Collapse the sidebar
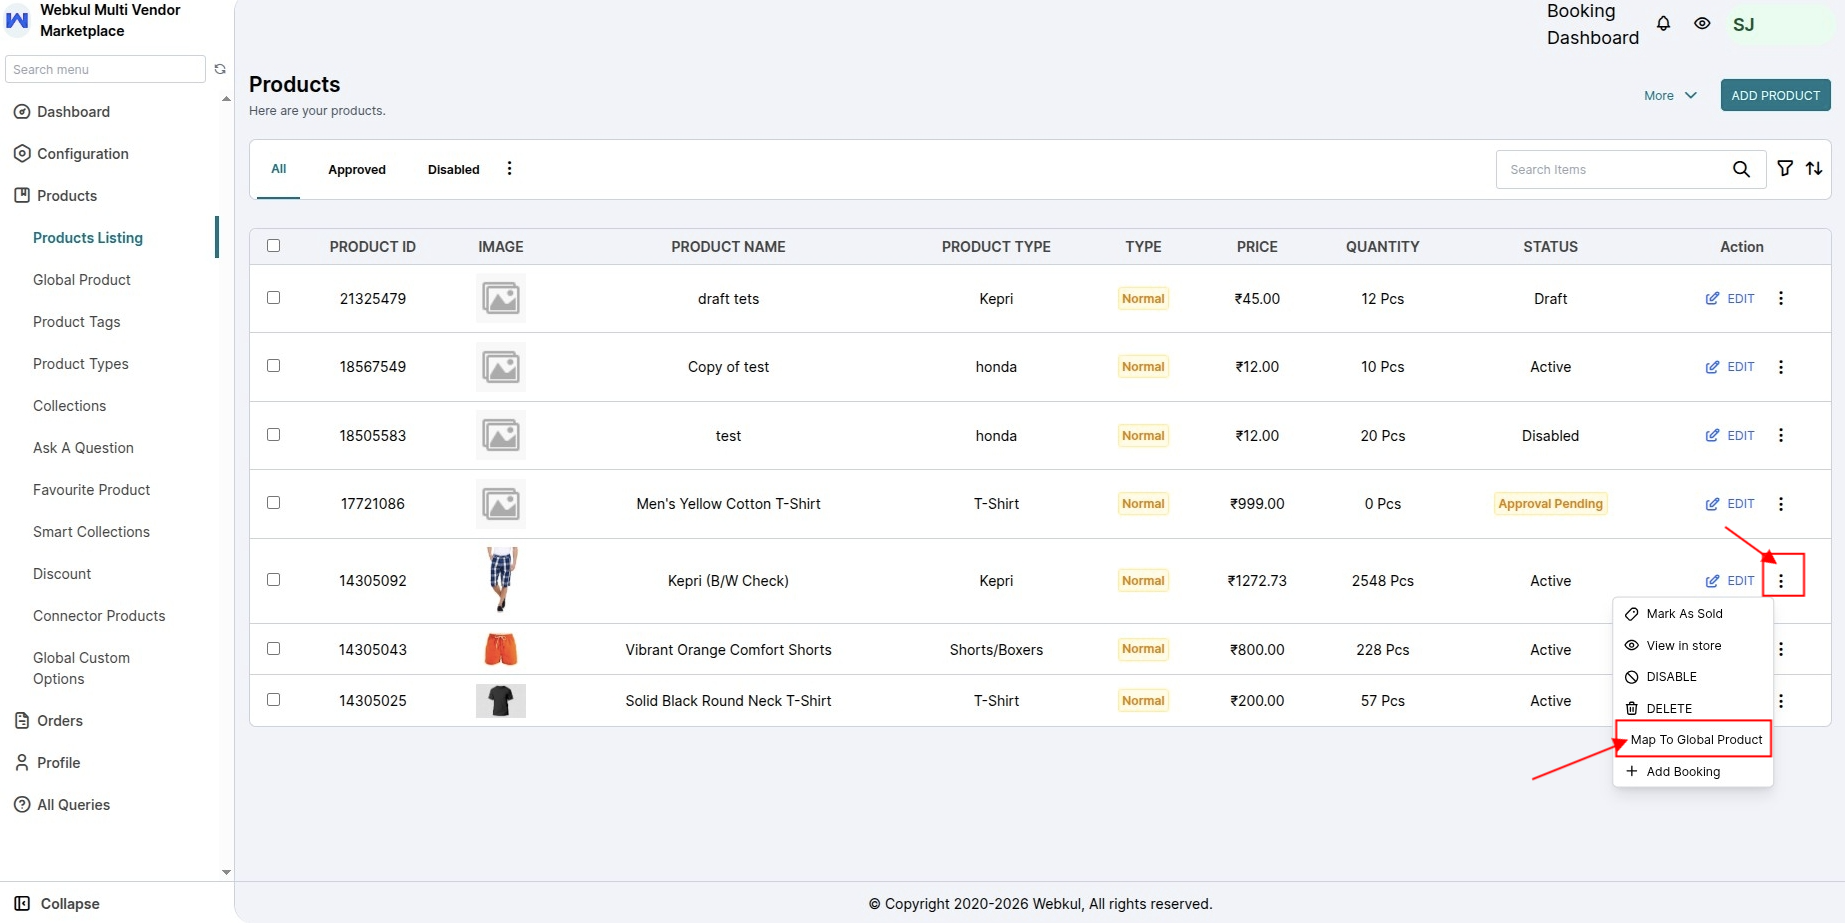Screen dimensions: 1845x923 click(57, 904)
